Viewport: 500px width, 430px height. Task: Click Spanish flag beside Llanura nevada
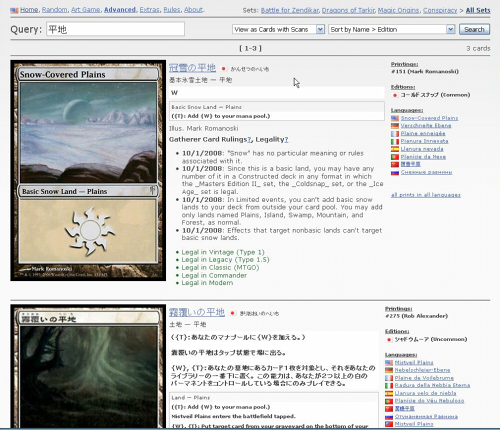pyautogui.click(x=395, y=149)
